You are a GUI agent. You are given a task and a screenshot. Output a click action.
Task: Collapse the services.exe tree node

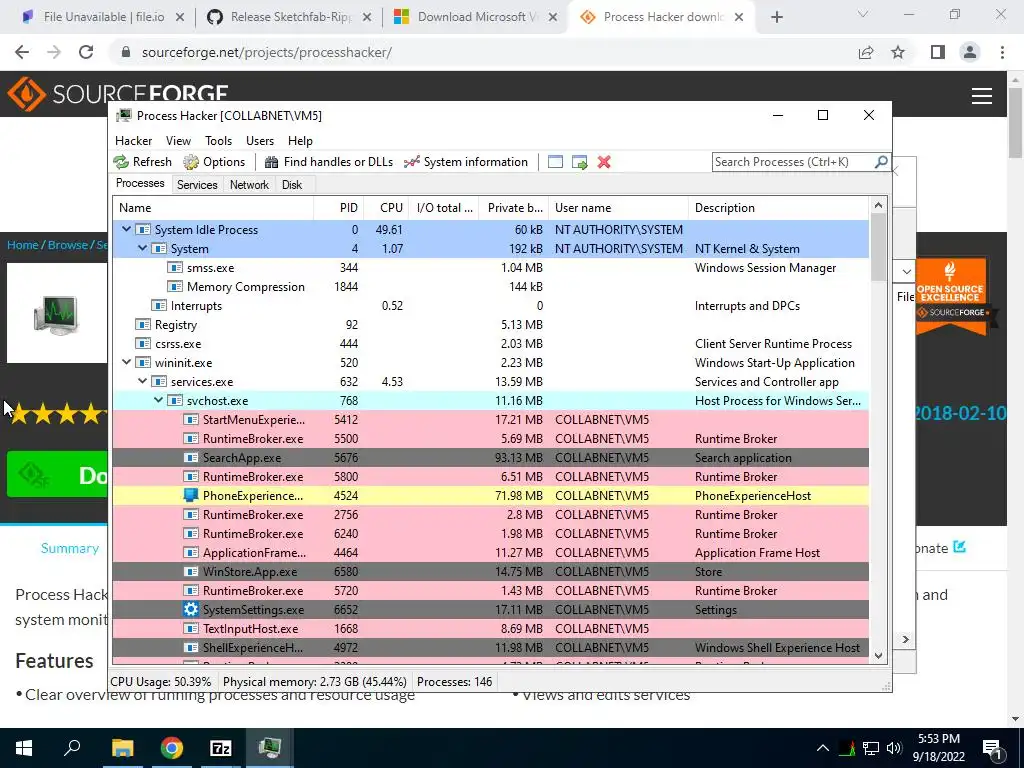click(x=142, y=381)
